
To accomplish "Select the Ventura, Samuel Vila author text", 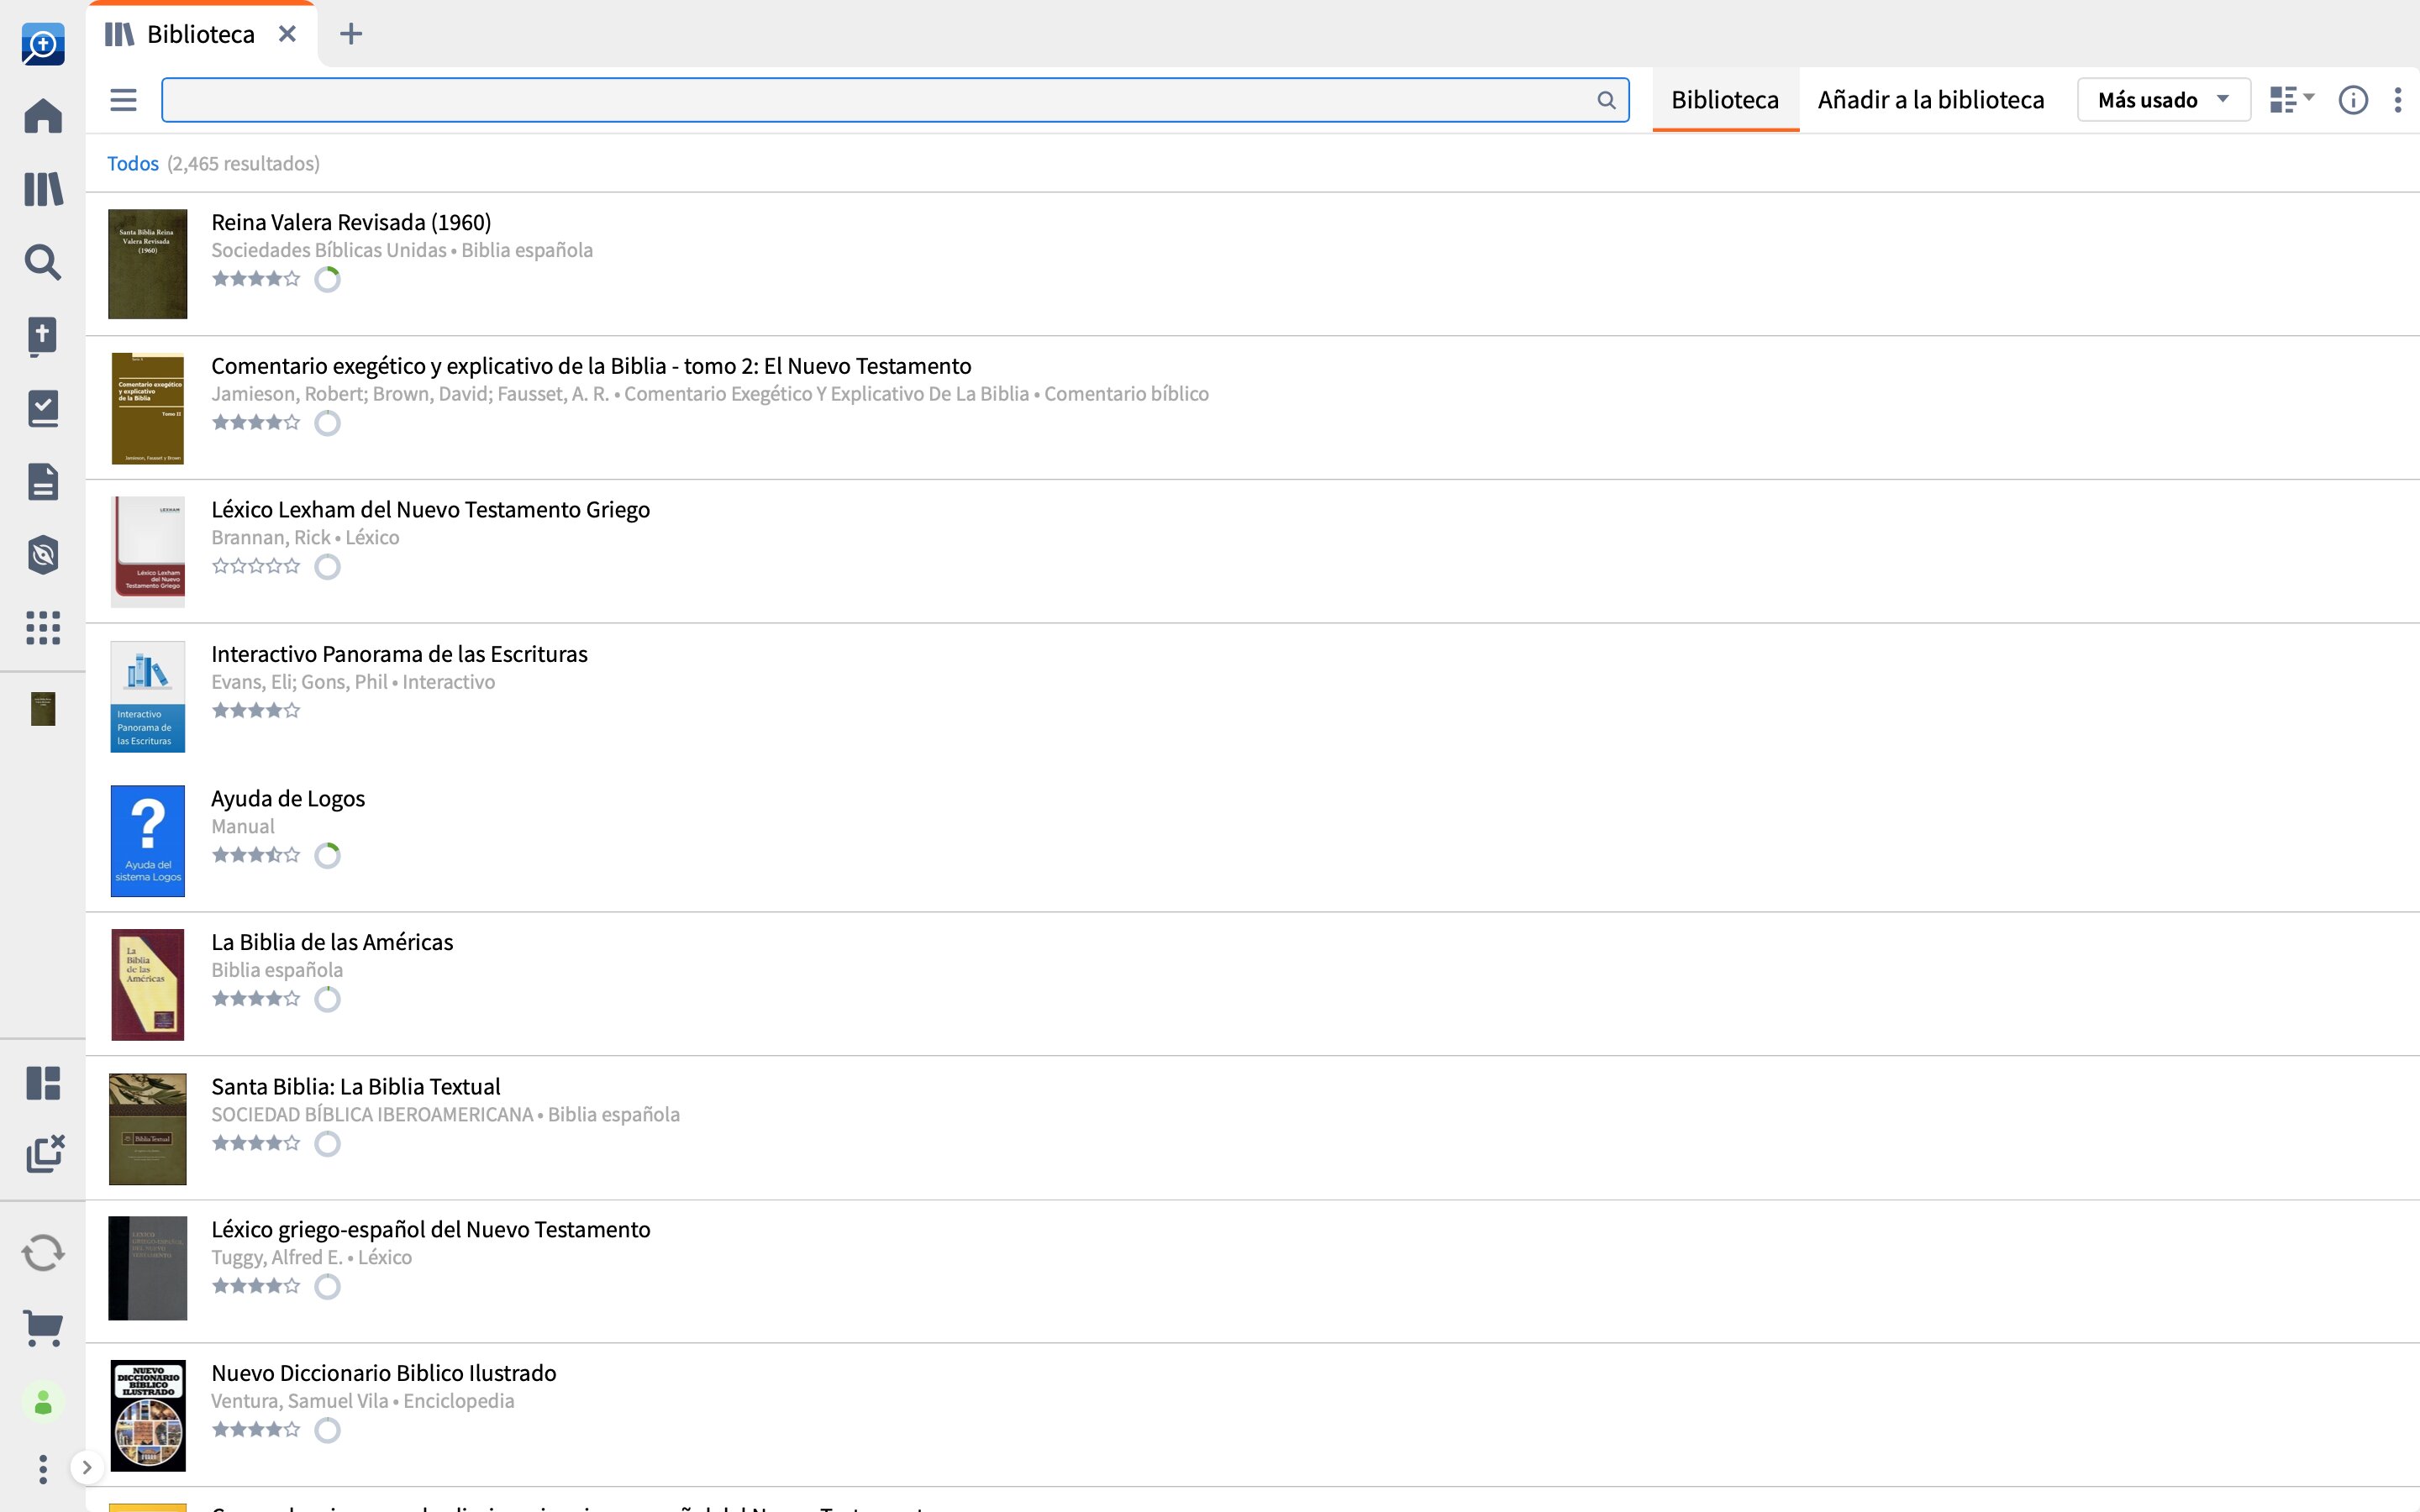I will click(x=300, y=1401).
